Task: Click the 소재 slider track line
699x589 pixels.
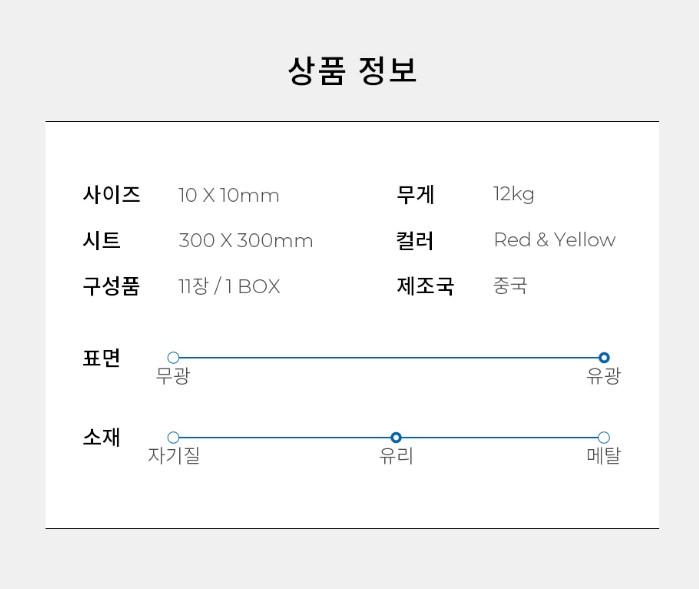Action: (285, 437)
